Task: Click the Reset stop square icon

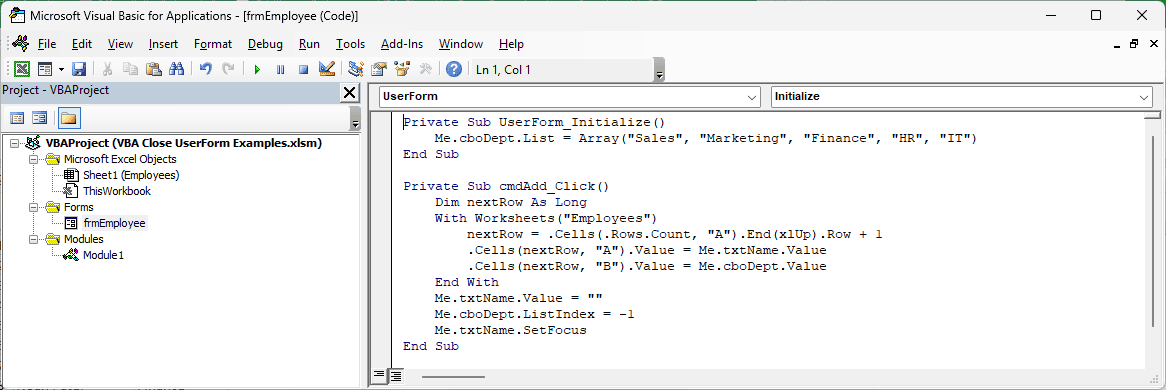Action: [303, 69]
